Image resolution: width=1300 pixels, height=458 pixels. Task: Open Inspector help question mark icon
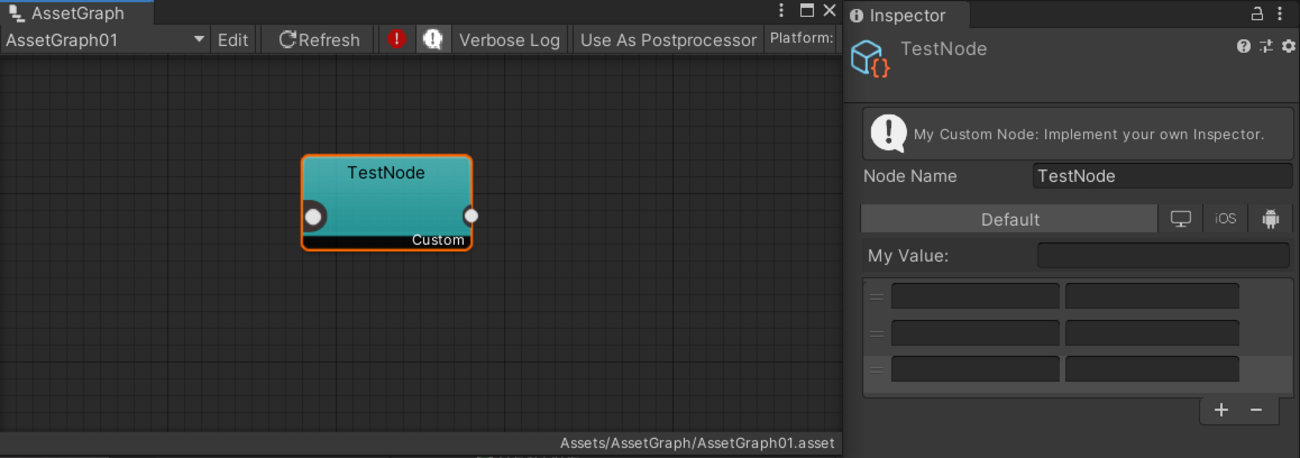coord(1243,46)
